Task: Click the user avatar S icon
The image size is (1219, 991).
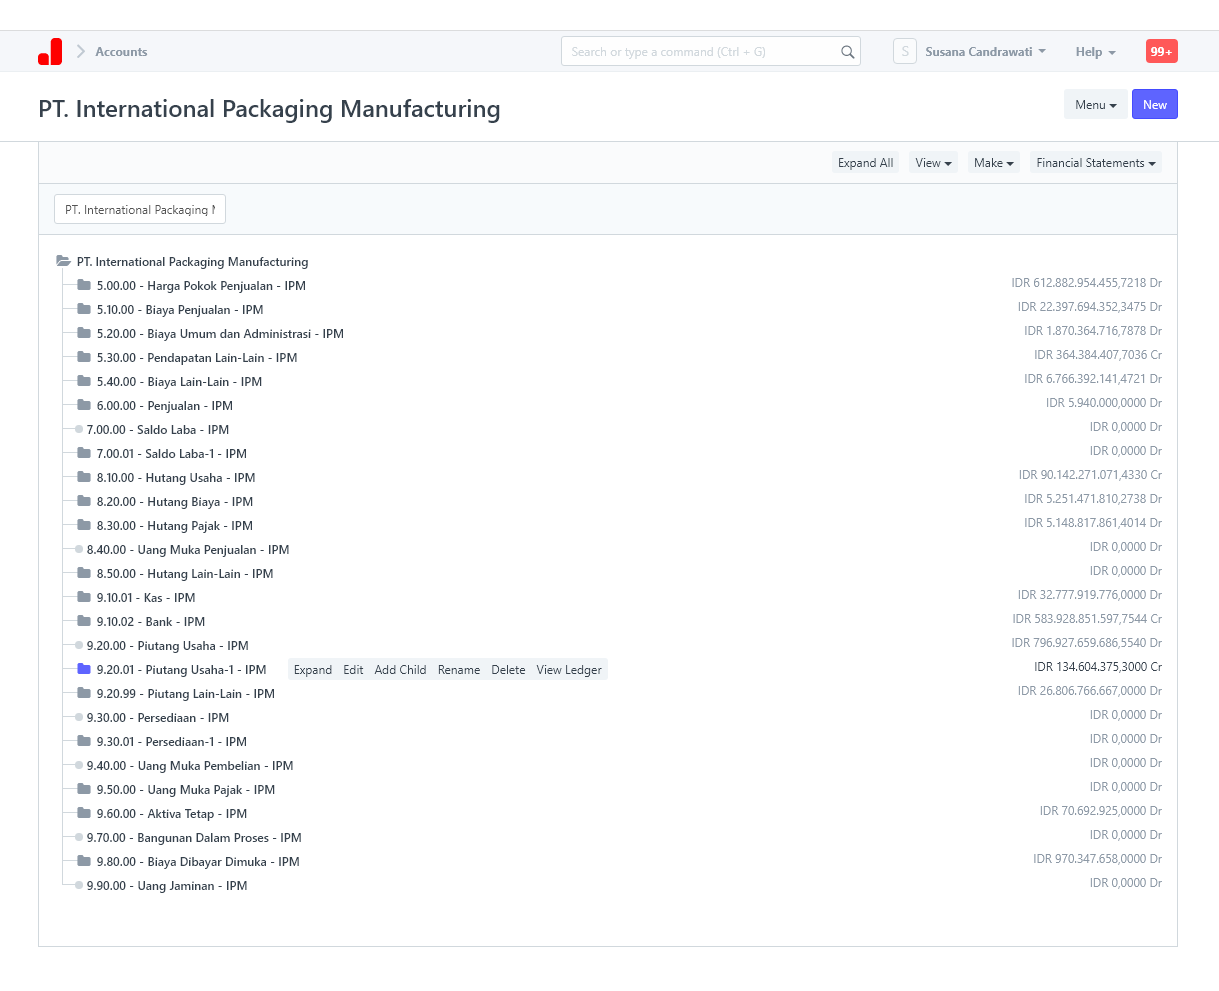Action: [x=904, y=52]
